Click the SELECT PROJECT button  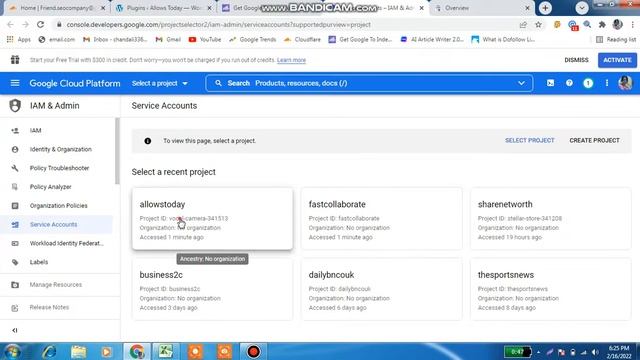[x=529, y=140]
